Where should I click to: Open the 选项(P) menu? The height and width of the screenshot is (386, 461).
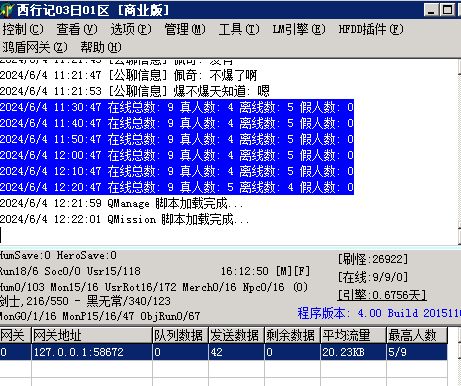(131, 29)
